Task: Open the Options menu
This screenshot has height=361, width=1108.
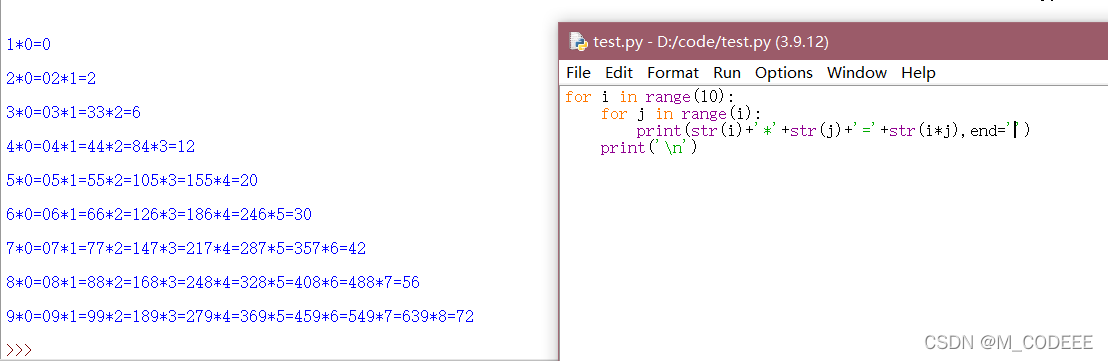Action: click(x=784, y=73)
